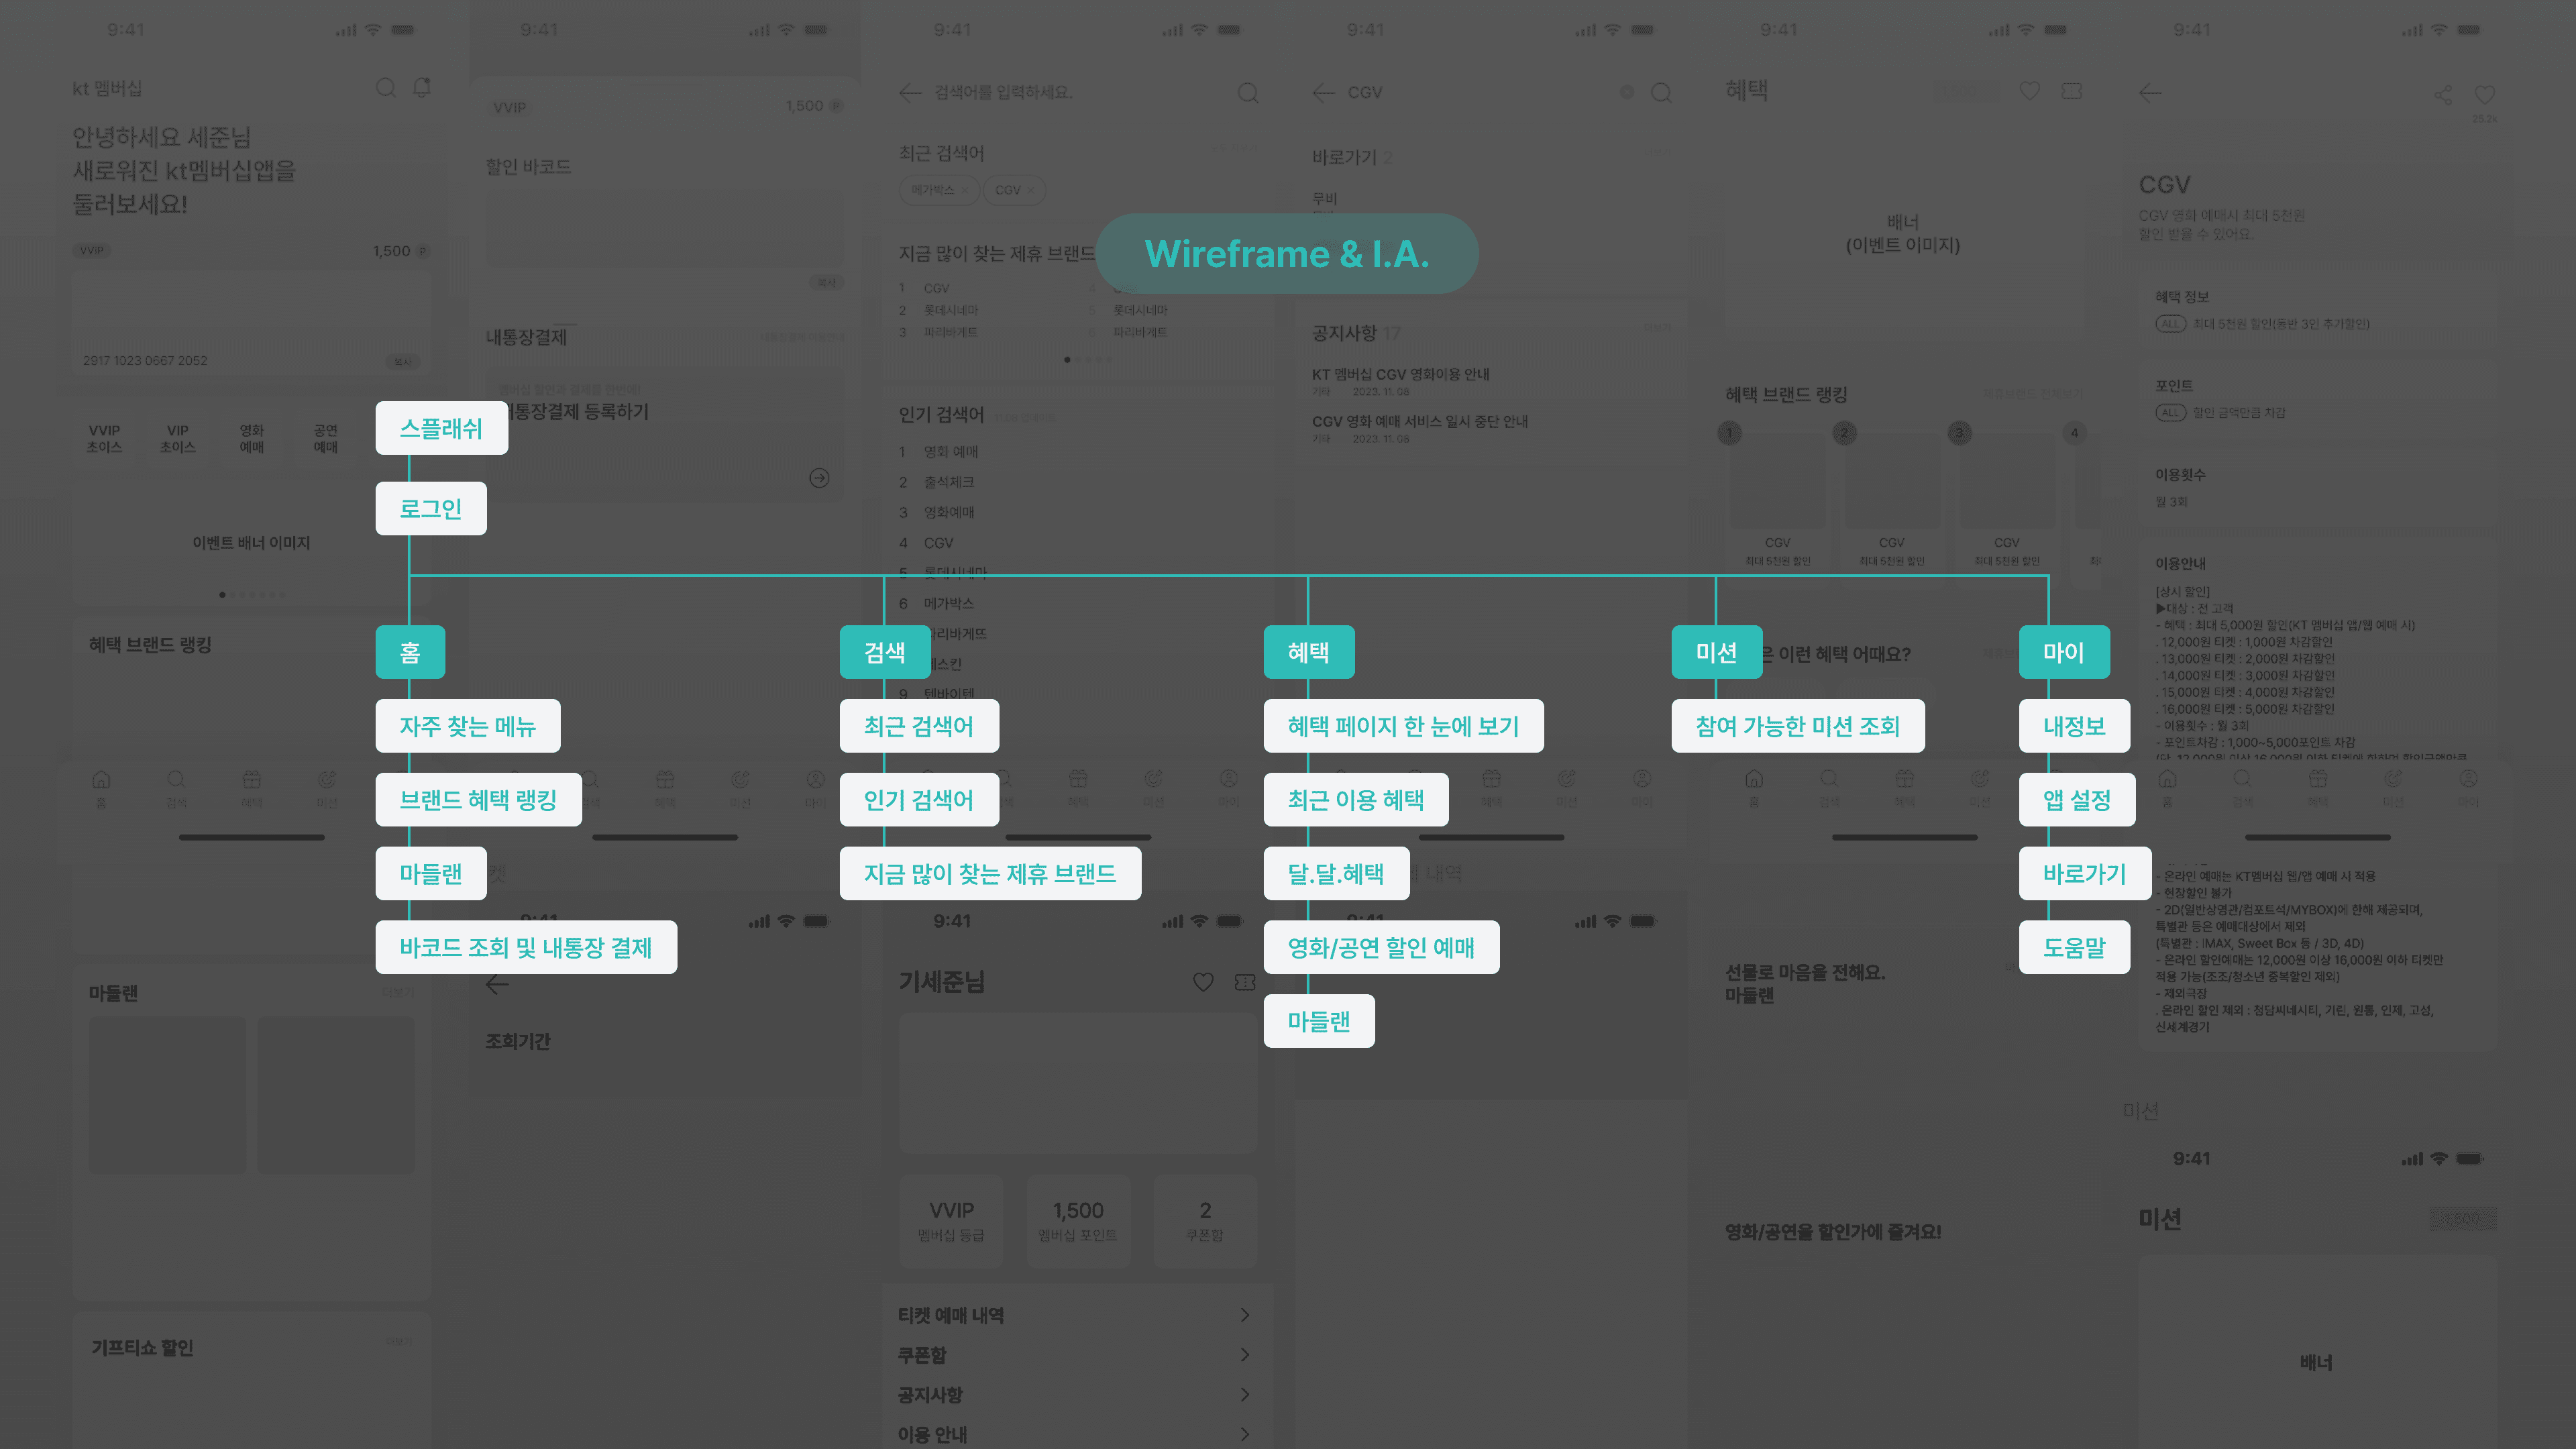Image resolution: width=2576 pixels, height=1449 pixels.
Task: Open the 이용 안내 row chevron
Action: coord(1245,1434)
